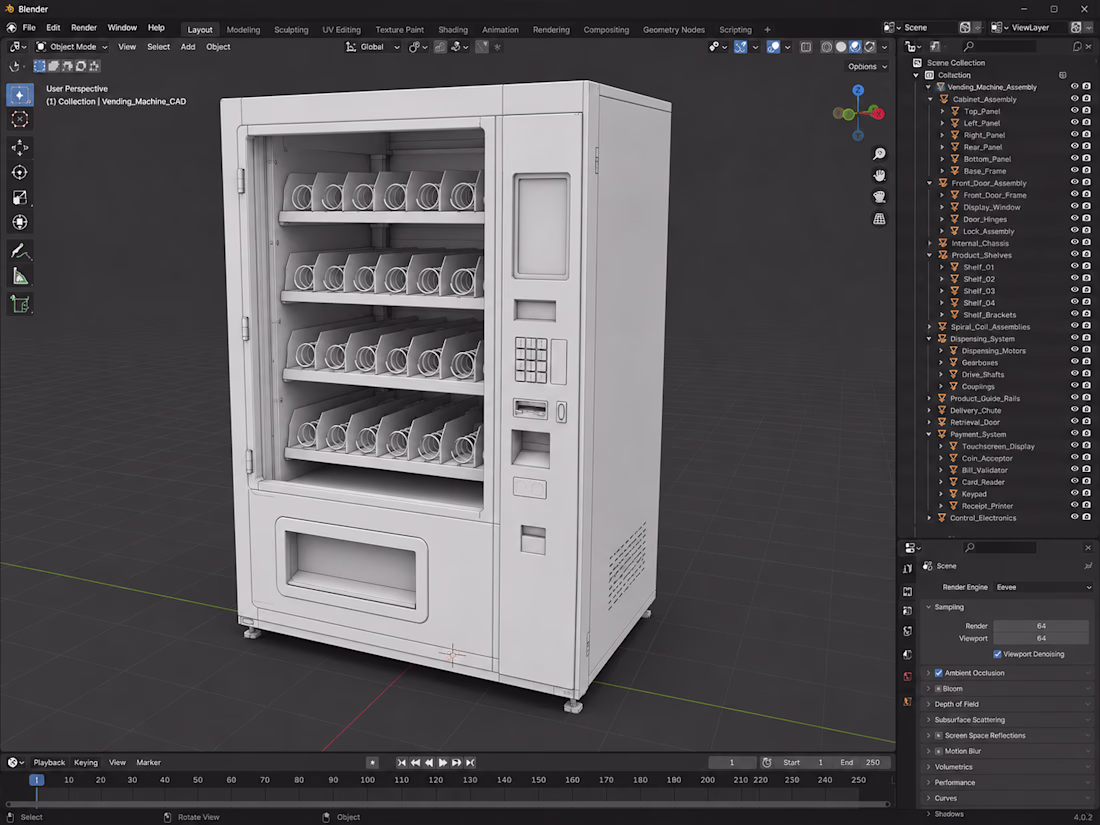Open the Render menu
The image size is (1100, 825).
click(83, 27)
